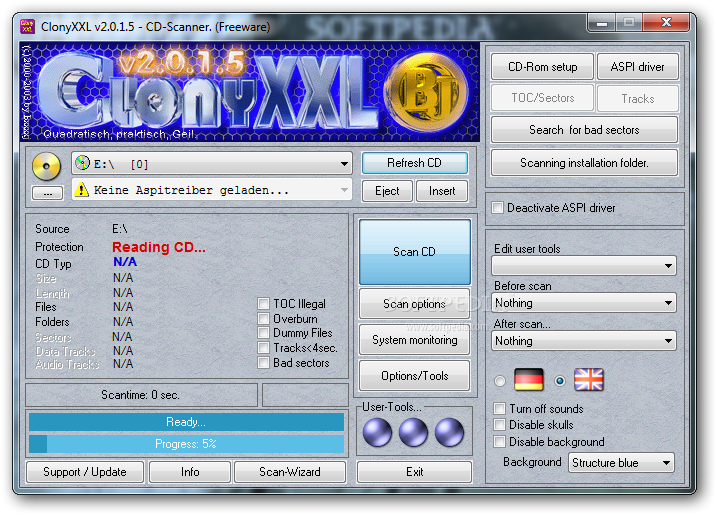Screen dimensions: 717x515
Task: Click the Ready... status bar
Action: pyautogui.click(x=187, y=422)
